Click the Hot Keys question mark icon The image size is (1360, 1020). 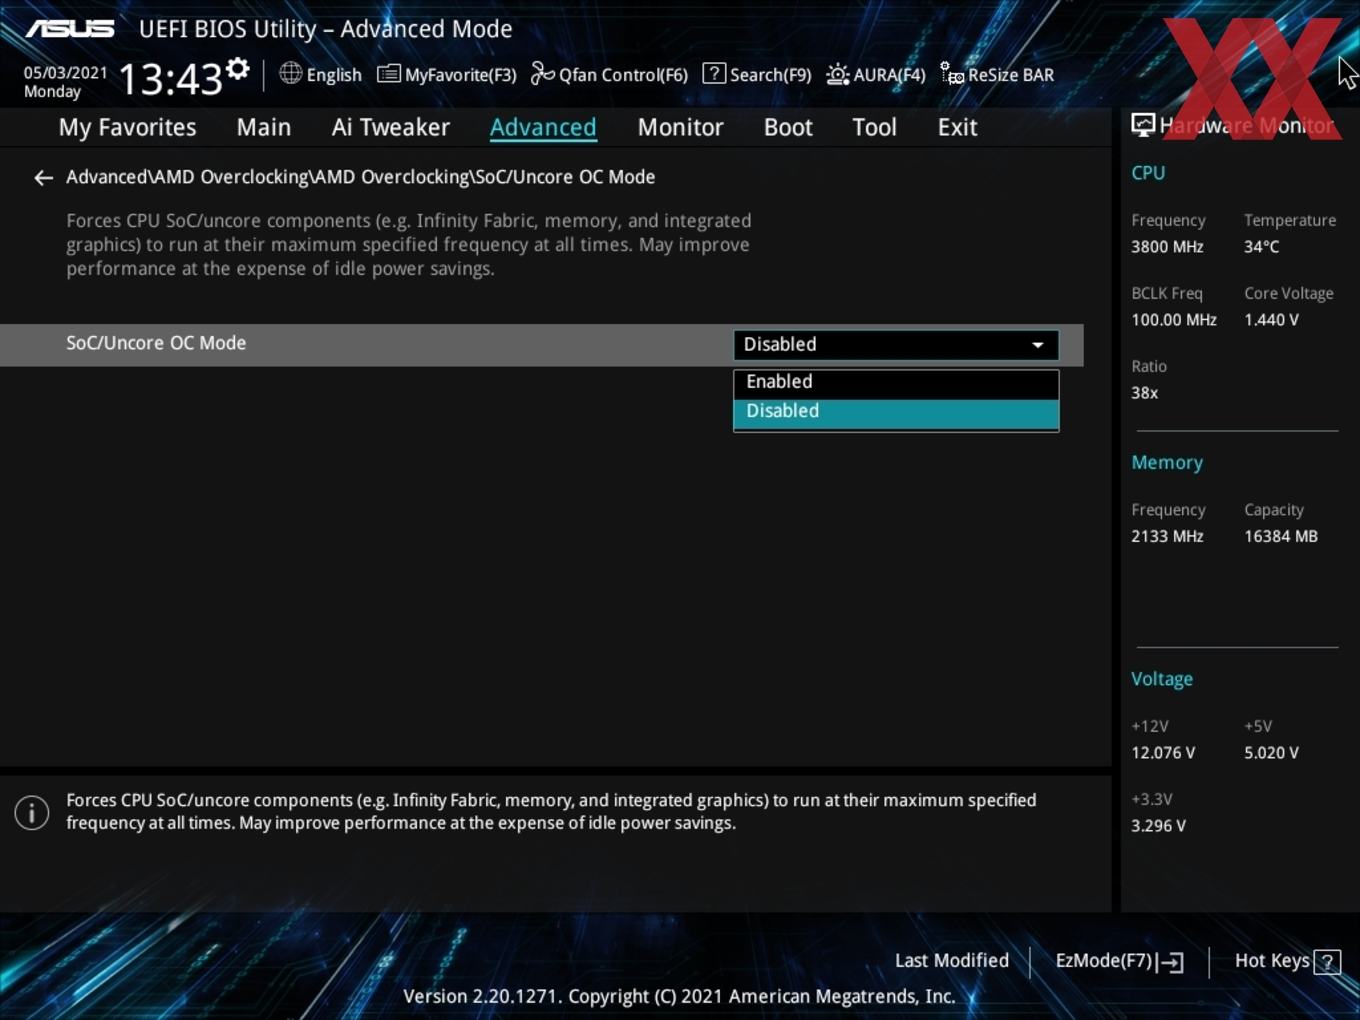coord(1327,962)
